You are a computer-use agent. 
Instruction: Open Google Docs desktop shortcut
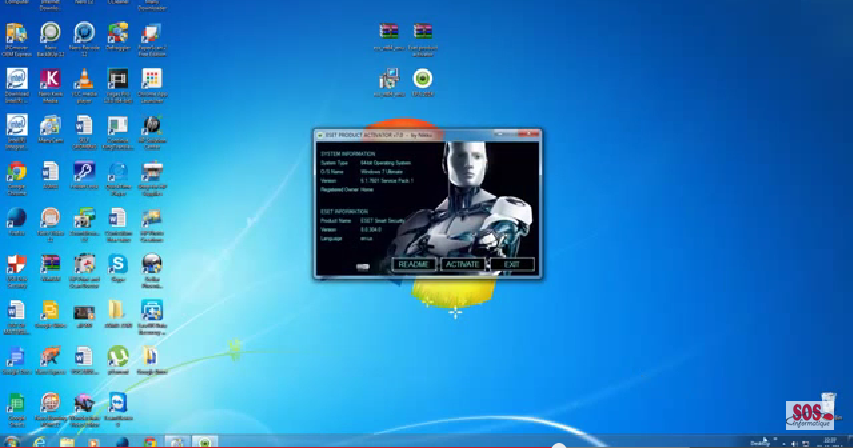pos(16,357)
